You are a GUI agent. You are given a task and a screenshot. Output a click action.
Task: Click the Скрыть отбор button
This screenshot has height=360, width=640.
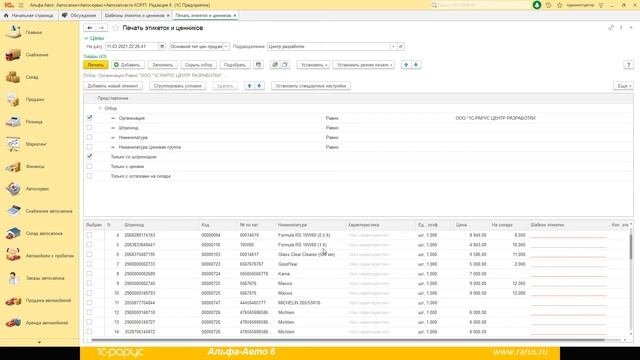(199, 65)
